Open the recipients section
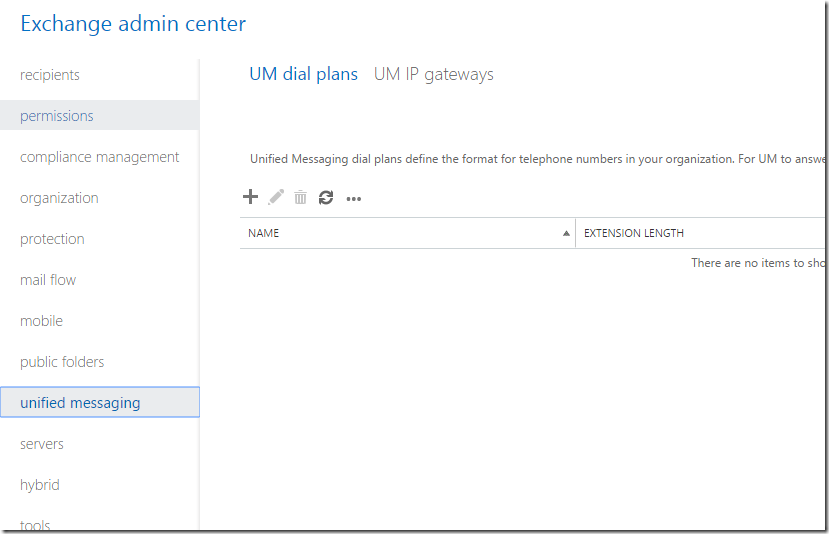This screenshot has height=534, width=829. tap(50, 75)
